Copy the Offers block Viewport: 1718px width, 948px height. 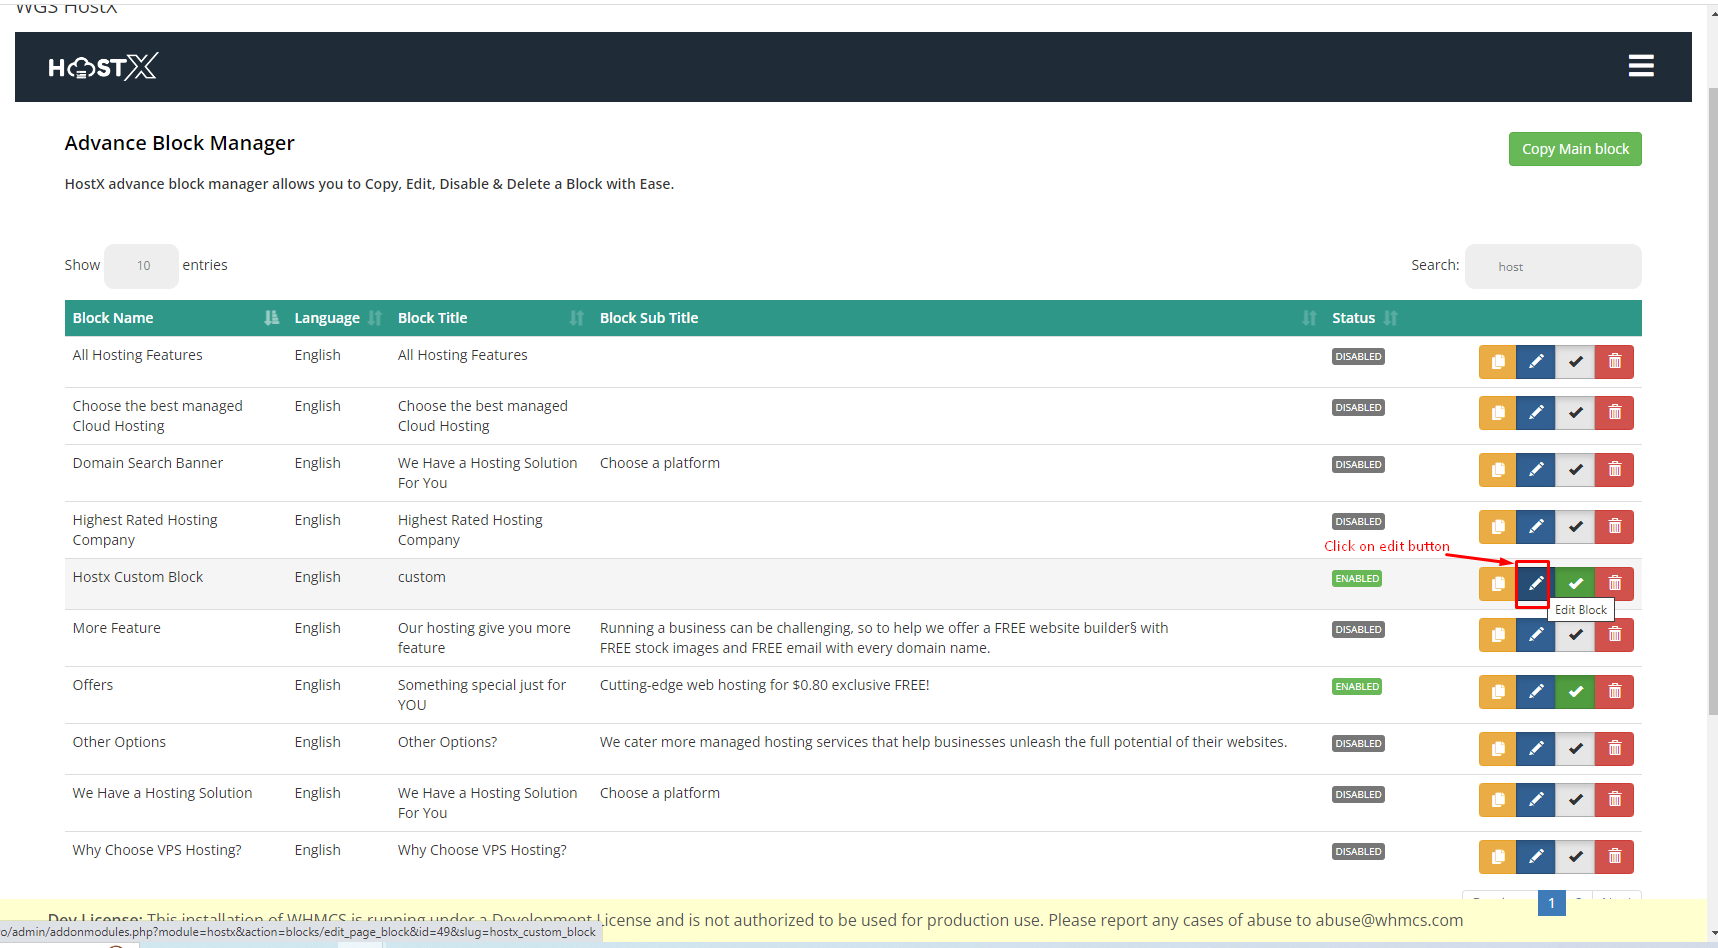1497,692
